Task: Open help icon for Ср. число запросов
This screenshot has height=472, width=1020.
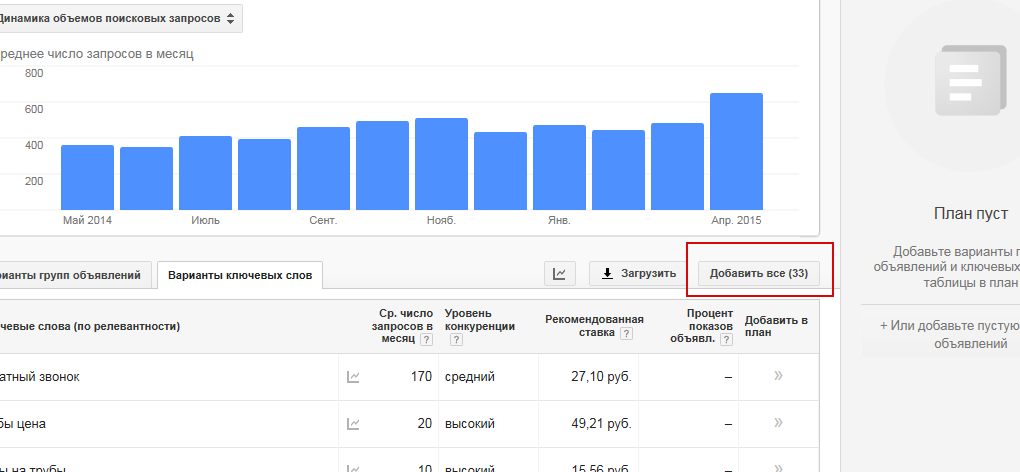Action: click(427, 340)
